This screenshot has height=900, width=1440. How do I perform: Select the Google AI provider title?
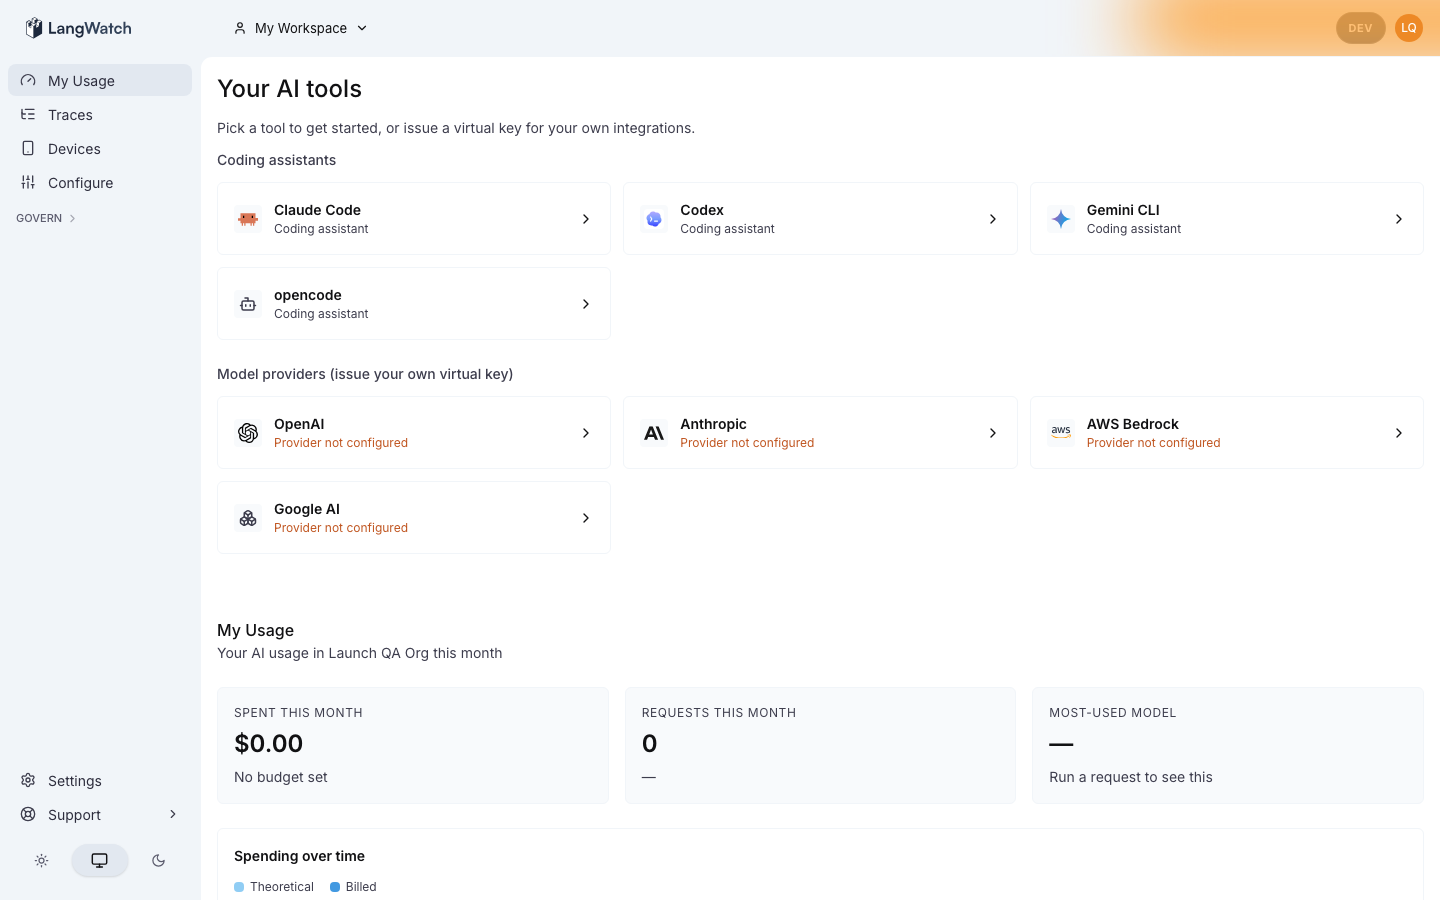(307, 509)
